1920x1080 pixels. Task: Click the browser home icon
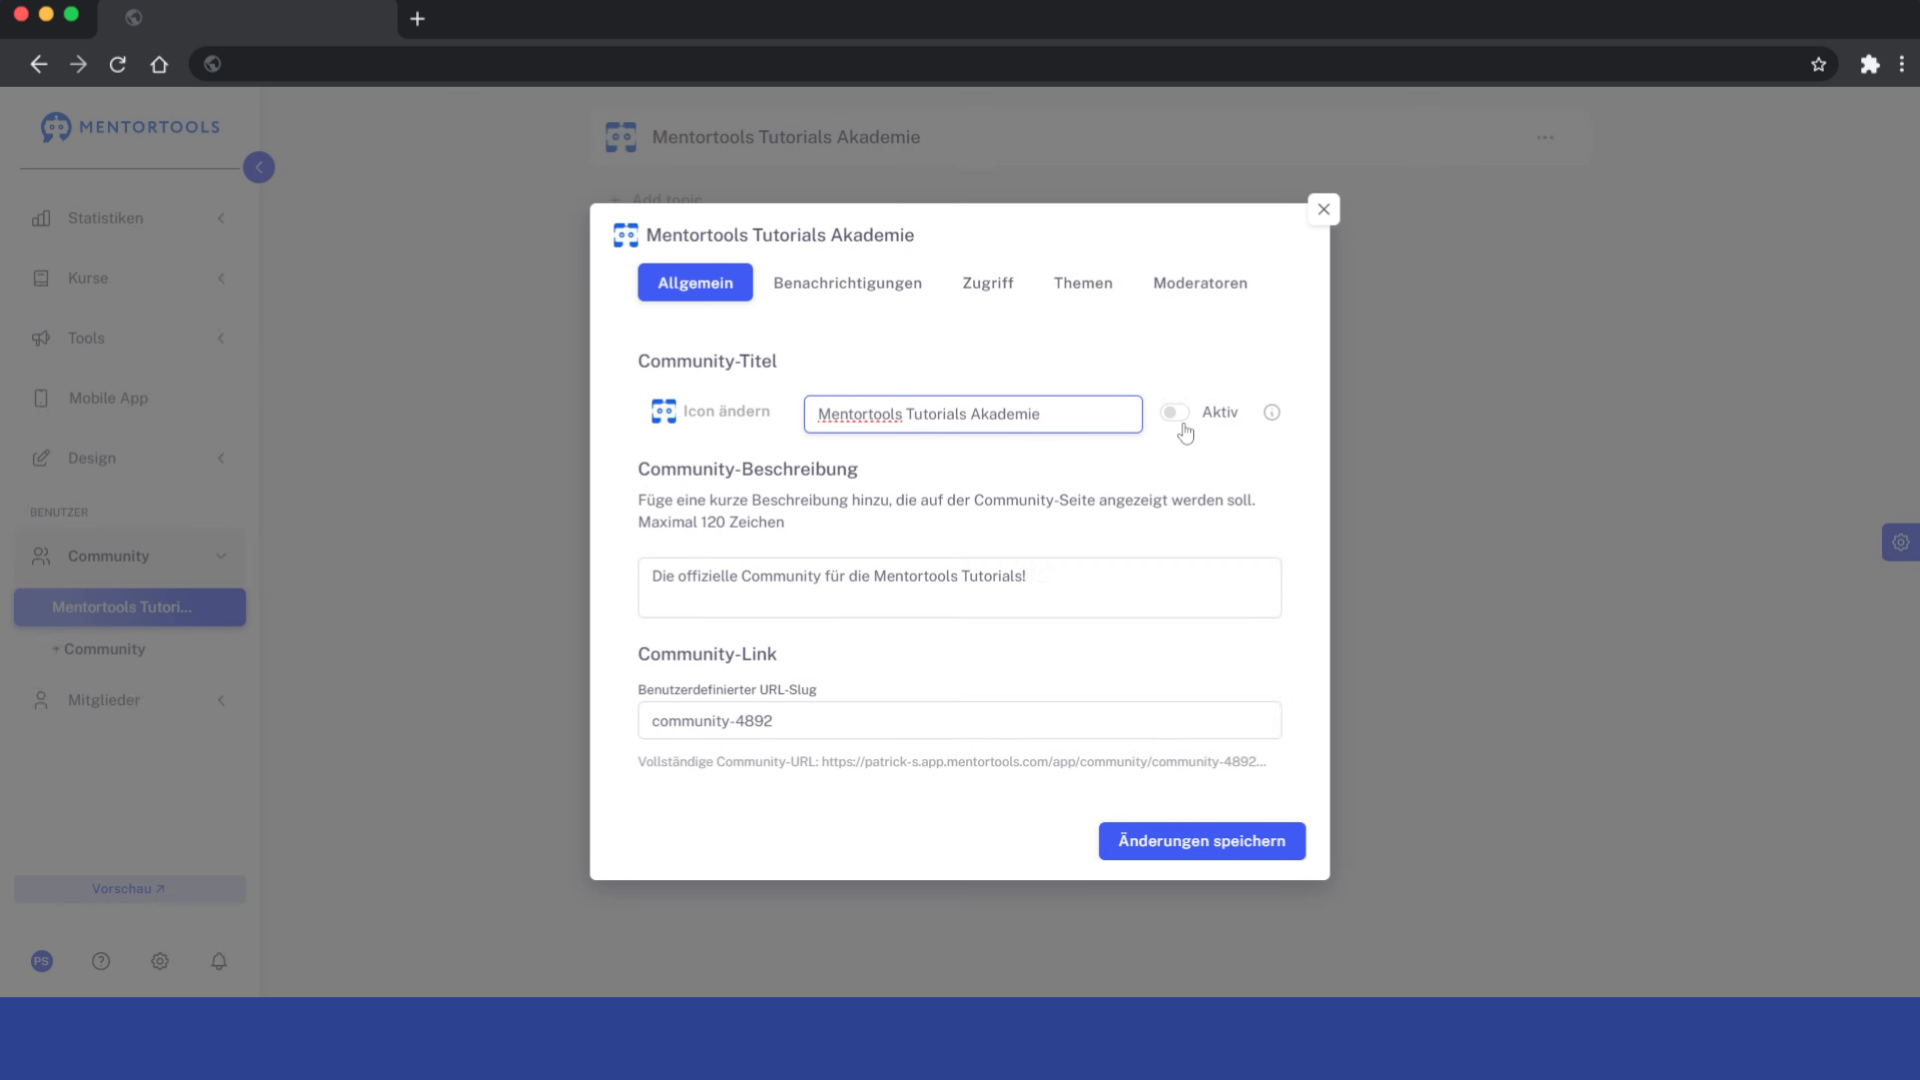click(159, 64)
